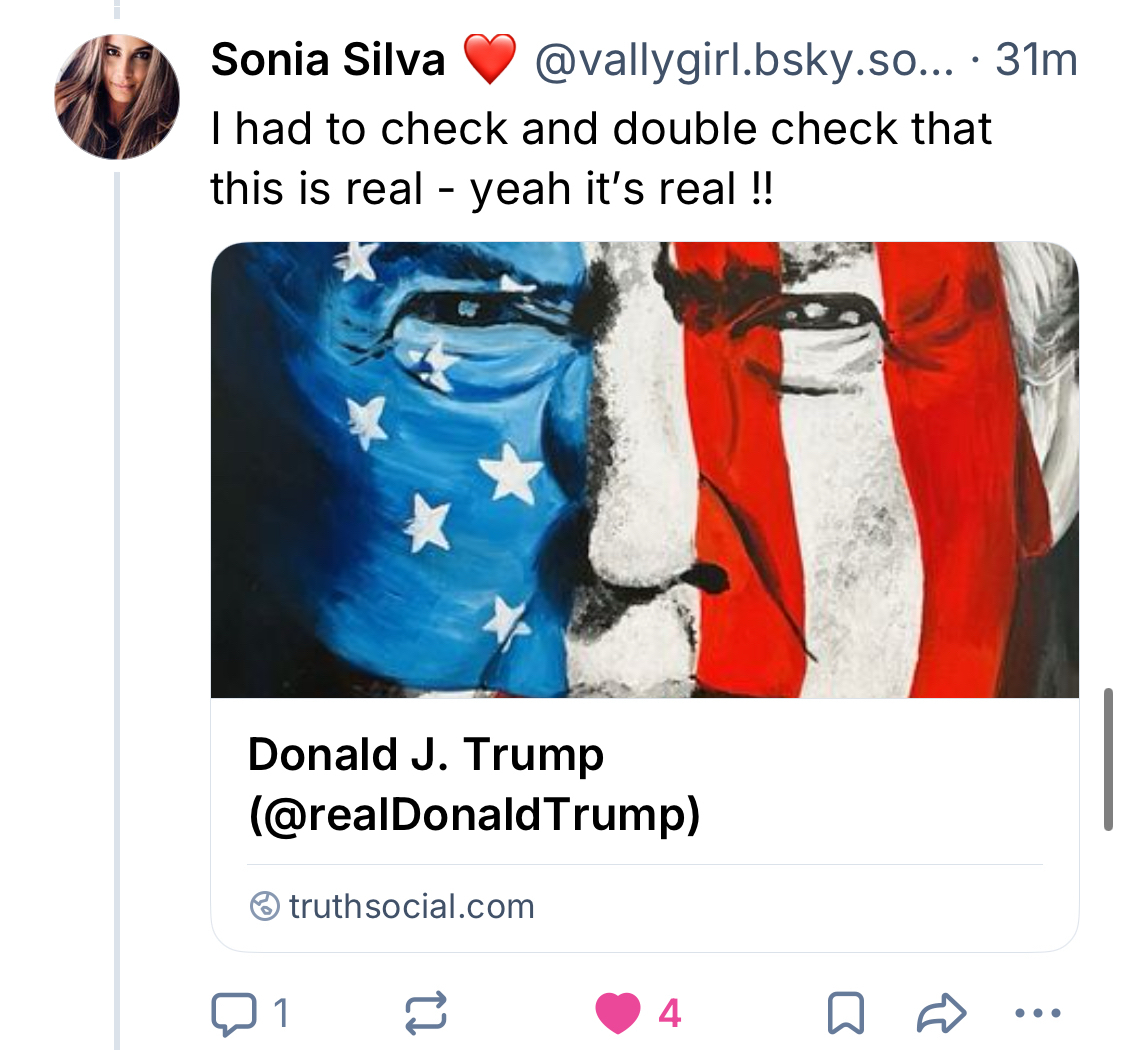Unlike the post with the pink heart
This screenshot has width=1125, height=1050.
617,1014
